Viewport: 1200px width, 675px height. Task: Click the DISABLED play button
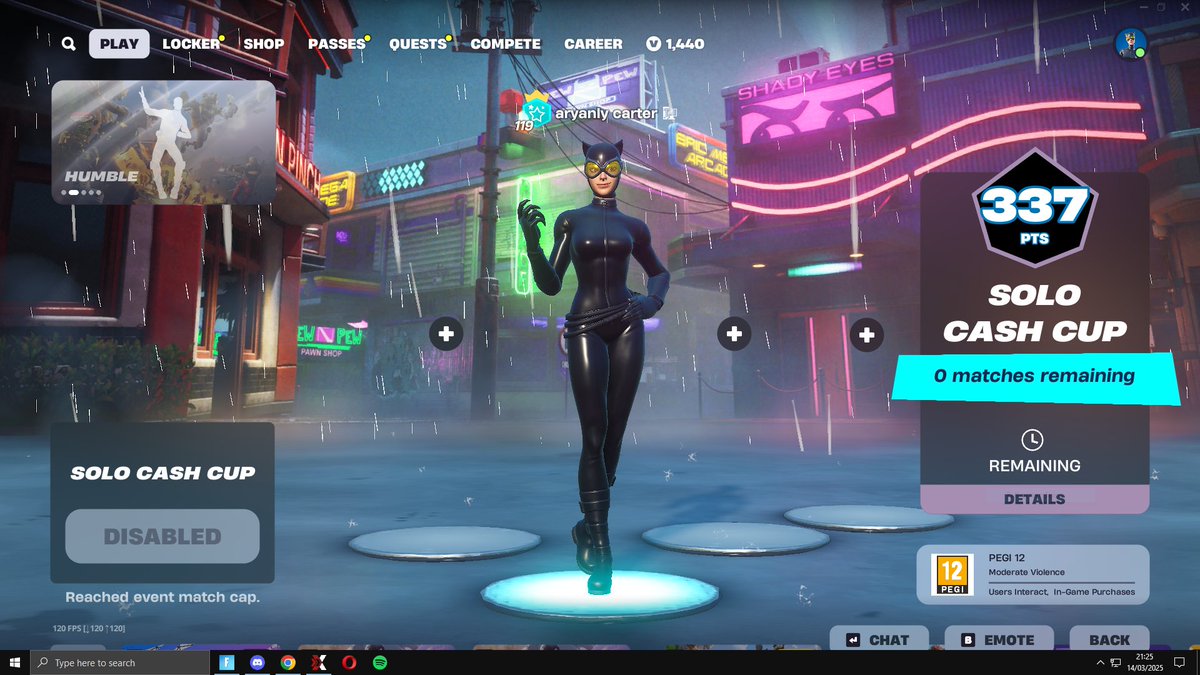[162, 536]
